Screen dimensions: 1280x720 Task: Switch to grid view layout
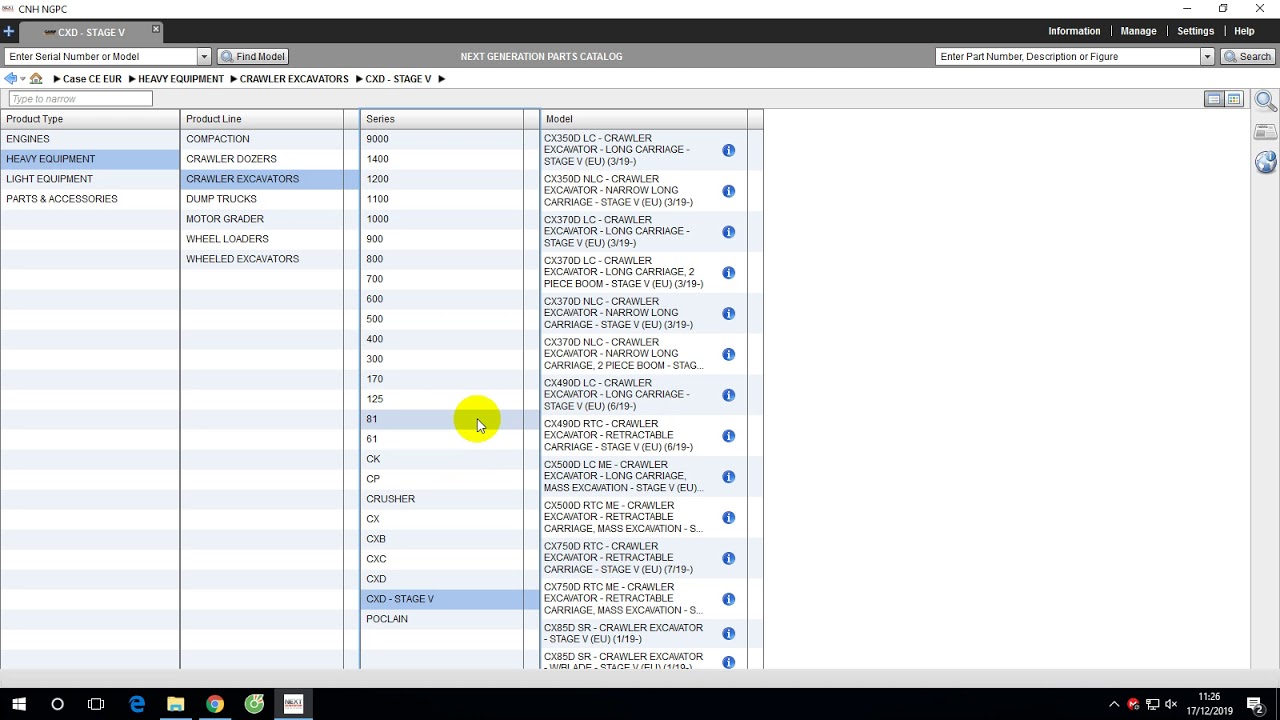(1234, 99)
